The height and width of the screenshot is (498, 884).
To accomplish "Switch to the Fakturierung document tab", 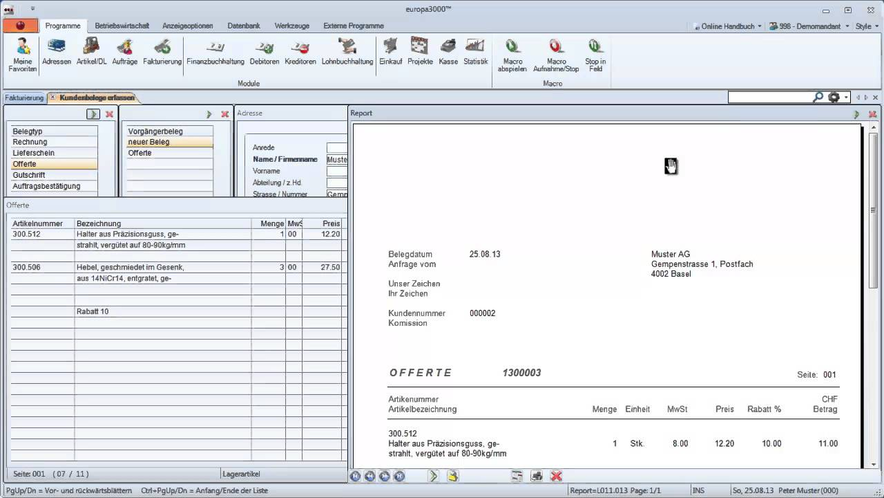I will tap(24, 98).
